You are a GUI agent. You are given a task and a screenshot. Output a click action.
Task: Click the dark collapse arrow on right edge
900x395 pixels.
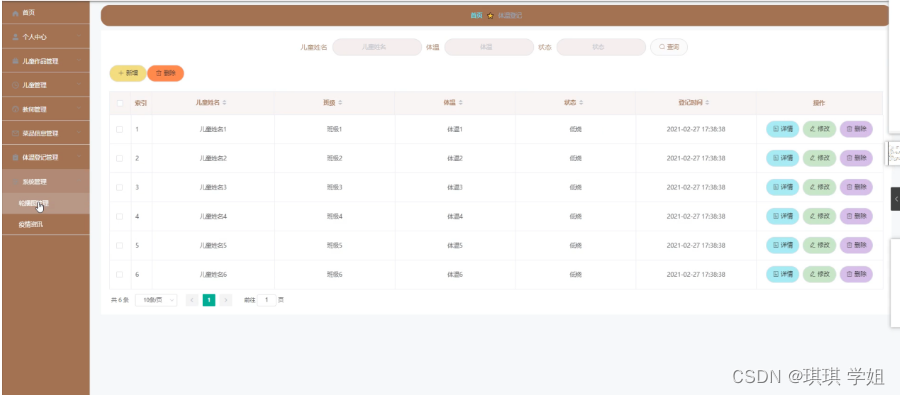[895, 199]
